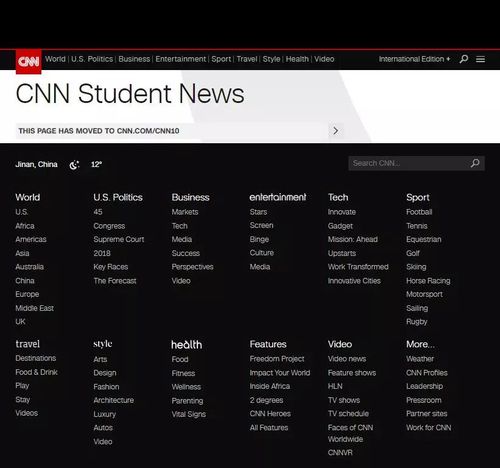Screen dimensions: 500x468
Task: Click Jinan, China location text
Action: pos(36,165)
